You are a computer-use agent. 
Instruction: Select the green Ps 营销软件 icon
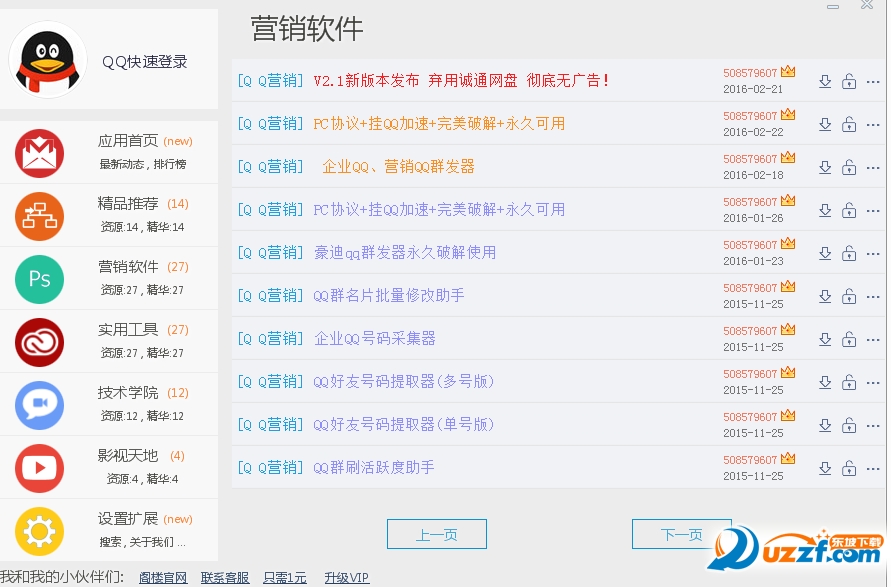[x=39, y=279]
